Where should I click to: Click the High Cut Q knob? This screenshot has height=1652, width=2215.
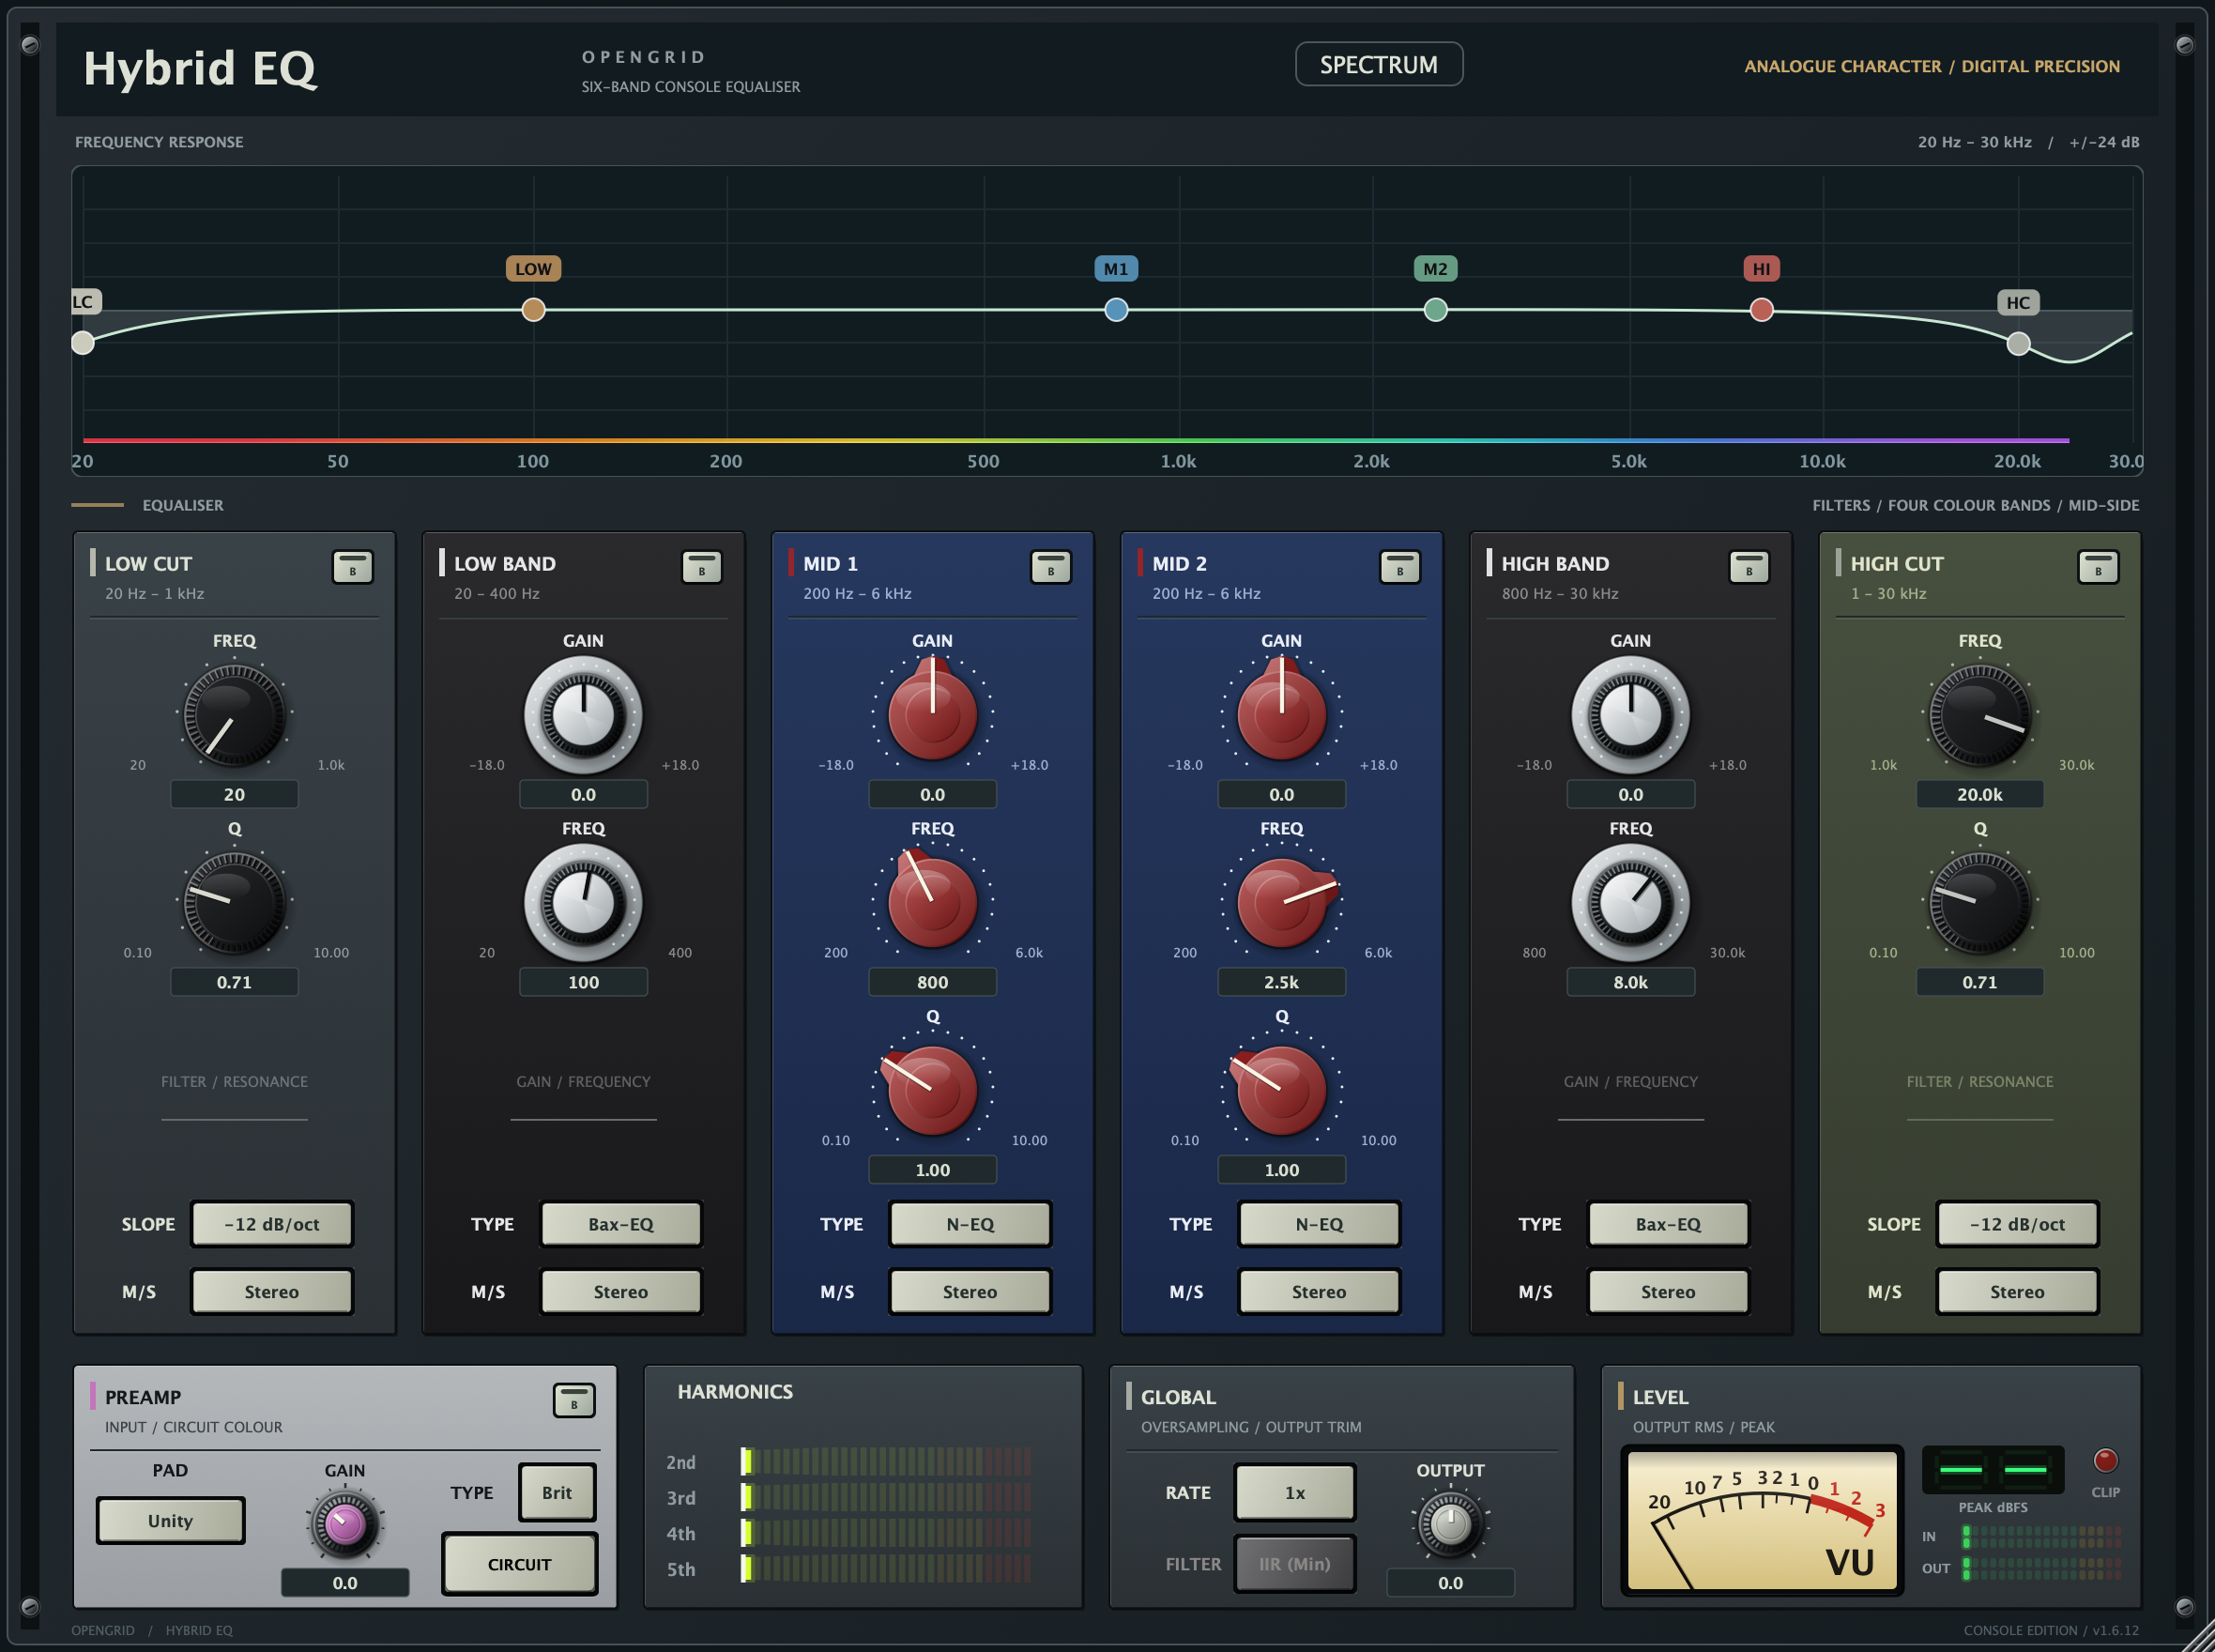click(x=1979, y=904)
